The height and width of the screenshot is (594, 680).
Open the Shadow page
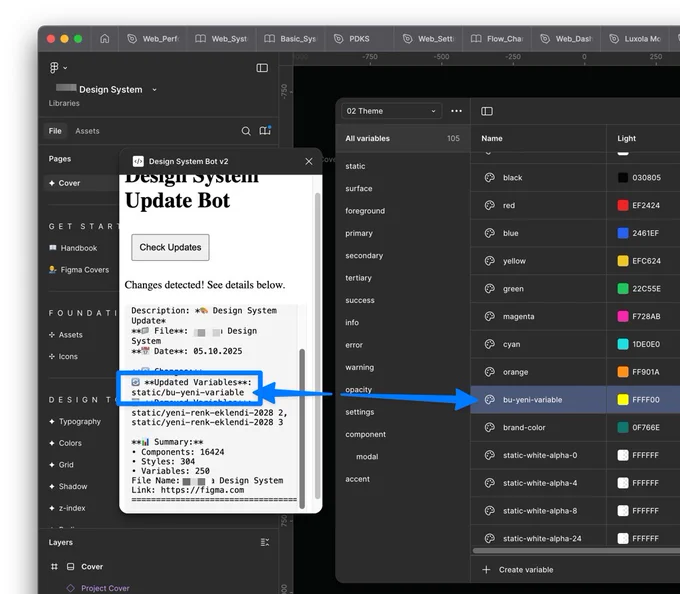pyautogui.click(x=73, y=486)
